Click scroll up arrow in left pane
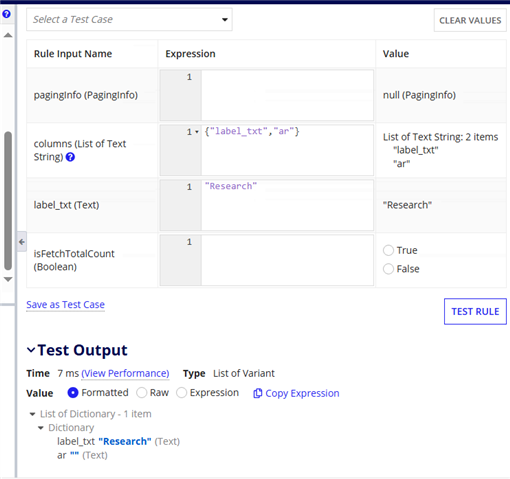The width and height of the screenshot is (510, 479). (8, 35)
